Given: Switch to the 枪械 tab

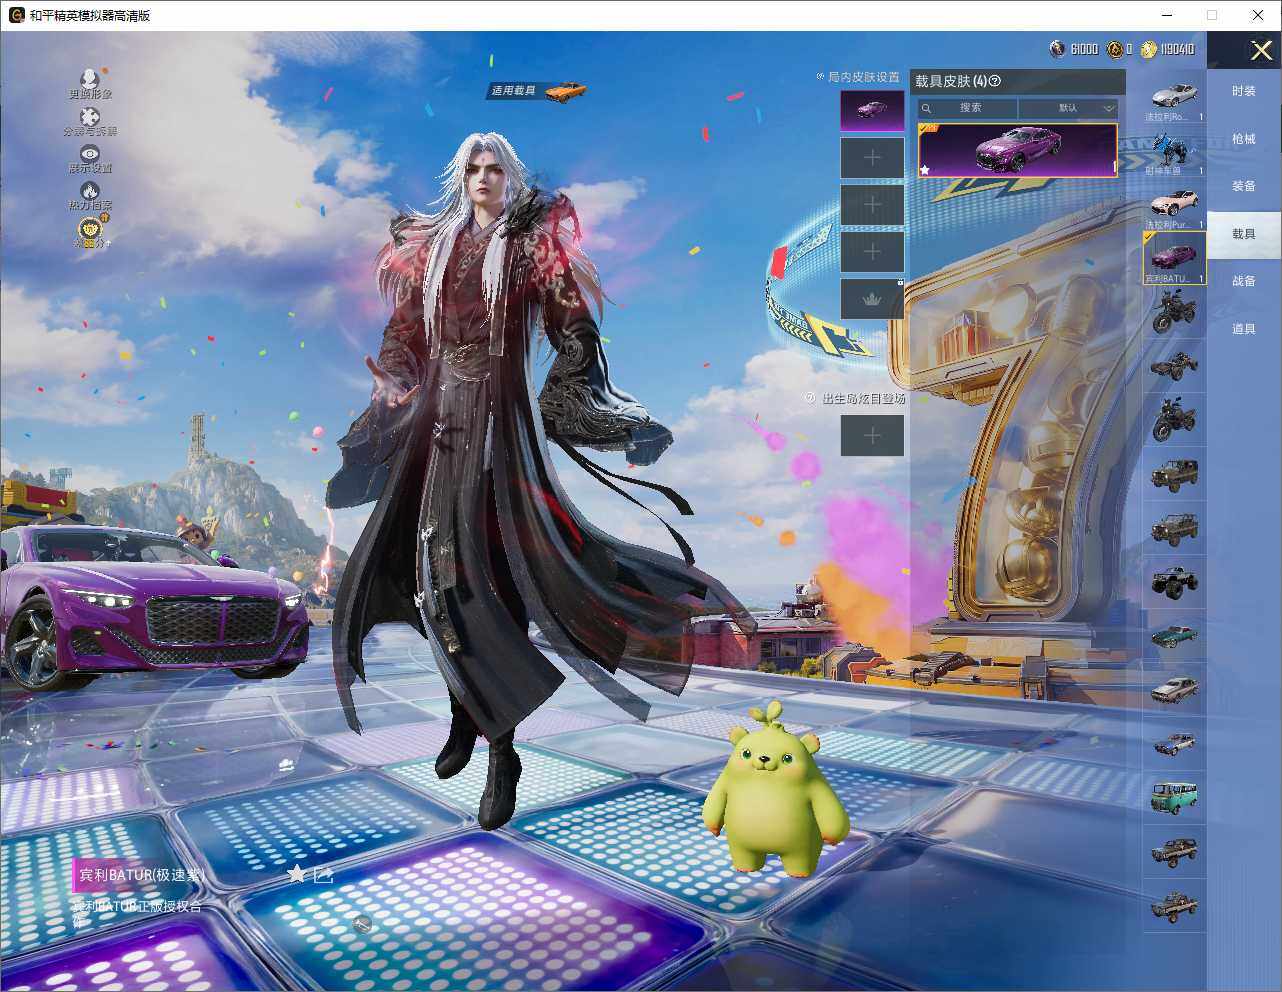Looking at the screenshot, I should coord(1244,139).
